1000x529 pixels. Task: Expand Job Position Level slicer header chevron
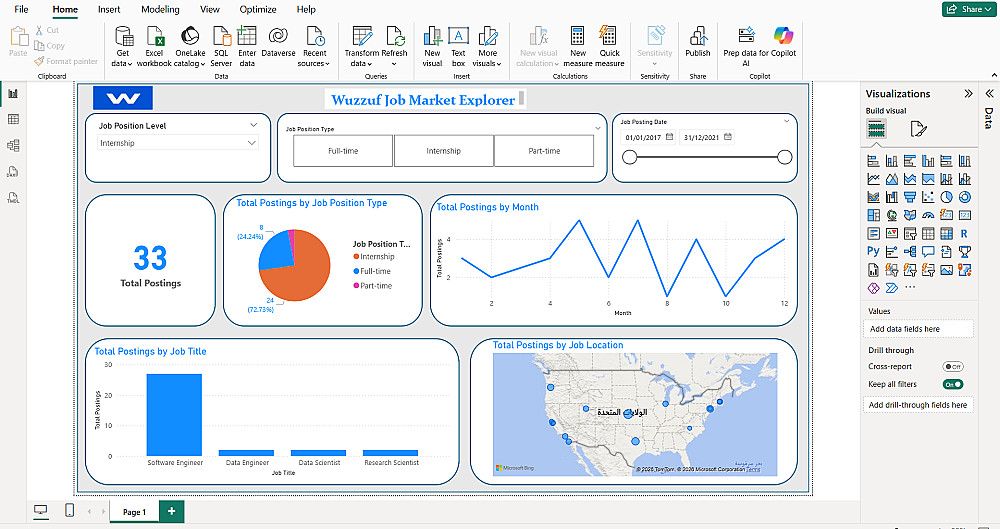coord(253,126)
